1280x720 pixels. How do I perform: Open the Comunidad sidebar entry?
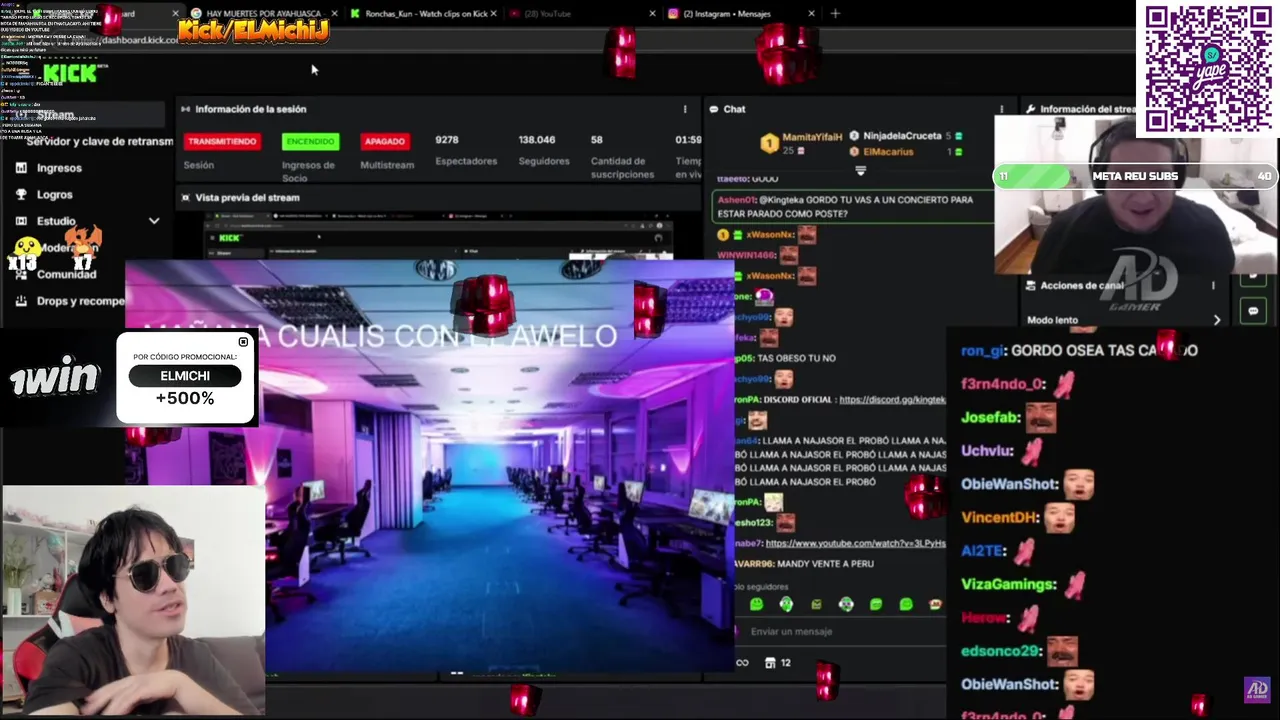point(66,274)
